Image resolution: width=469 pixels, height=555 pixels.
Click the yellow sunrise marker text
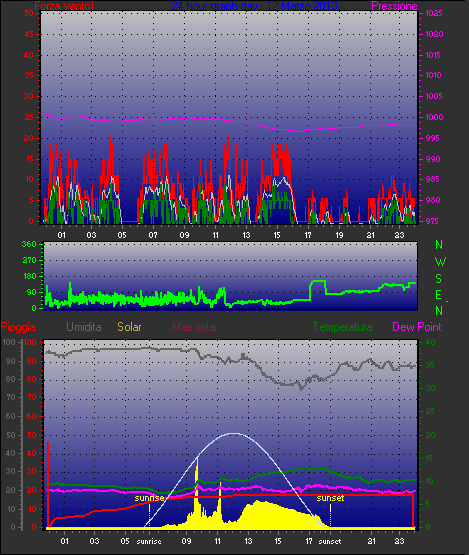point(149,498)
